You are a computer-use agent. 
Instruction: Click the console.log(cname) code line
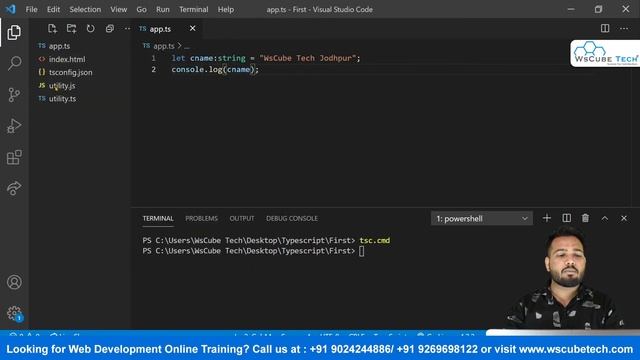point(215,69)
